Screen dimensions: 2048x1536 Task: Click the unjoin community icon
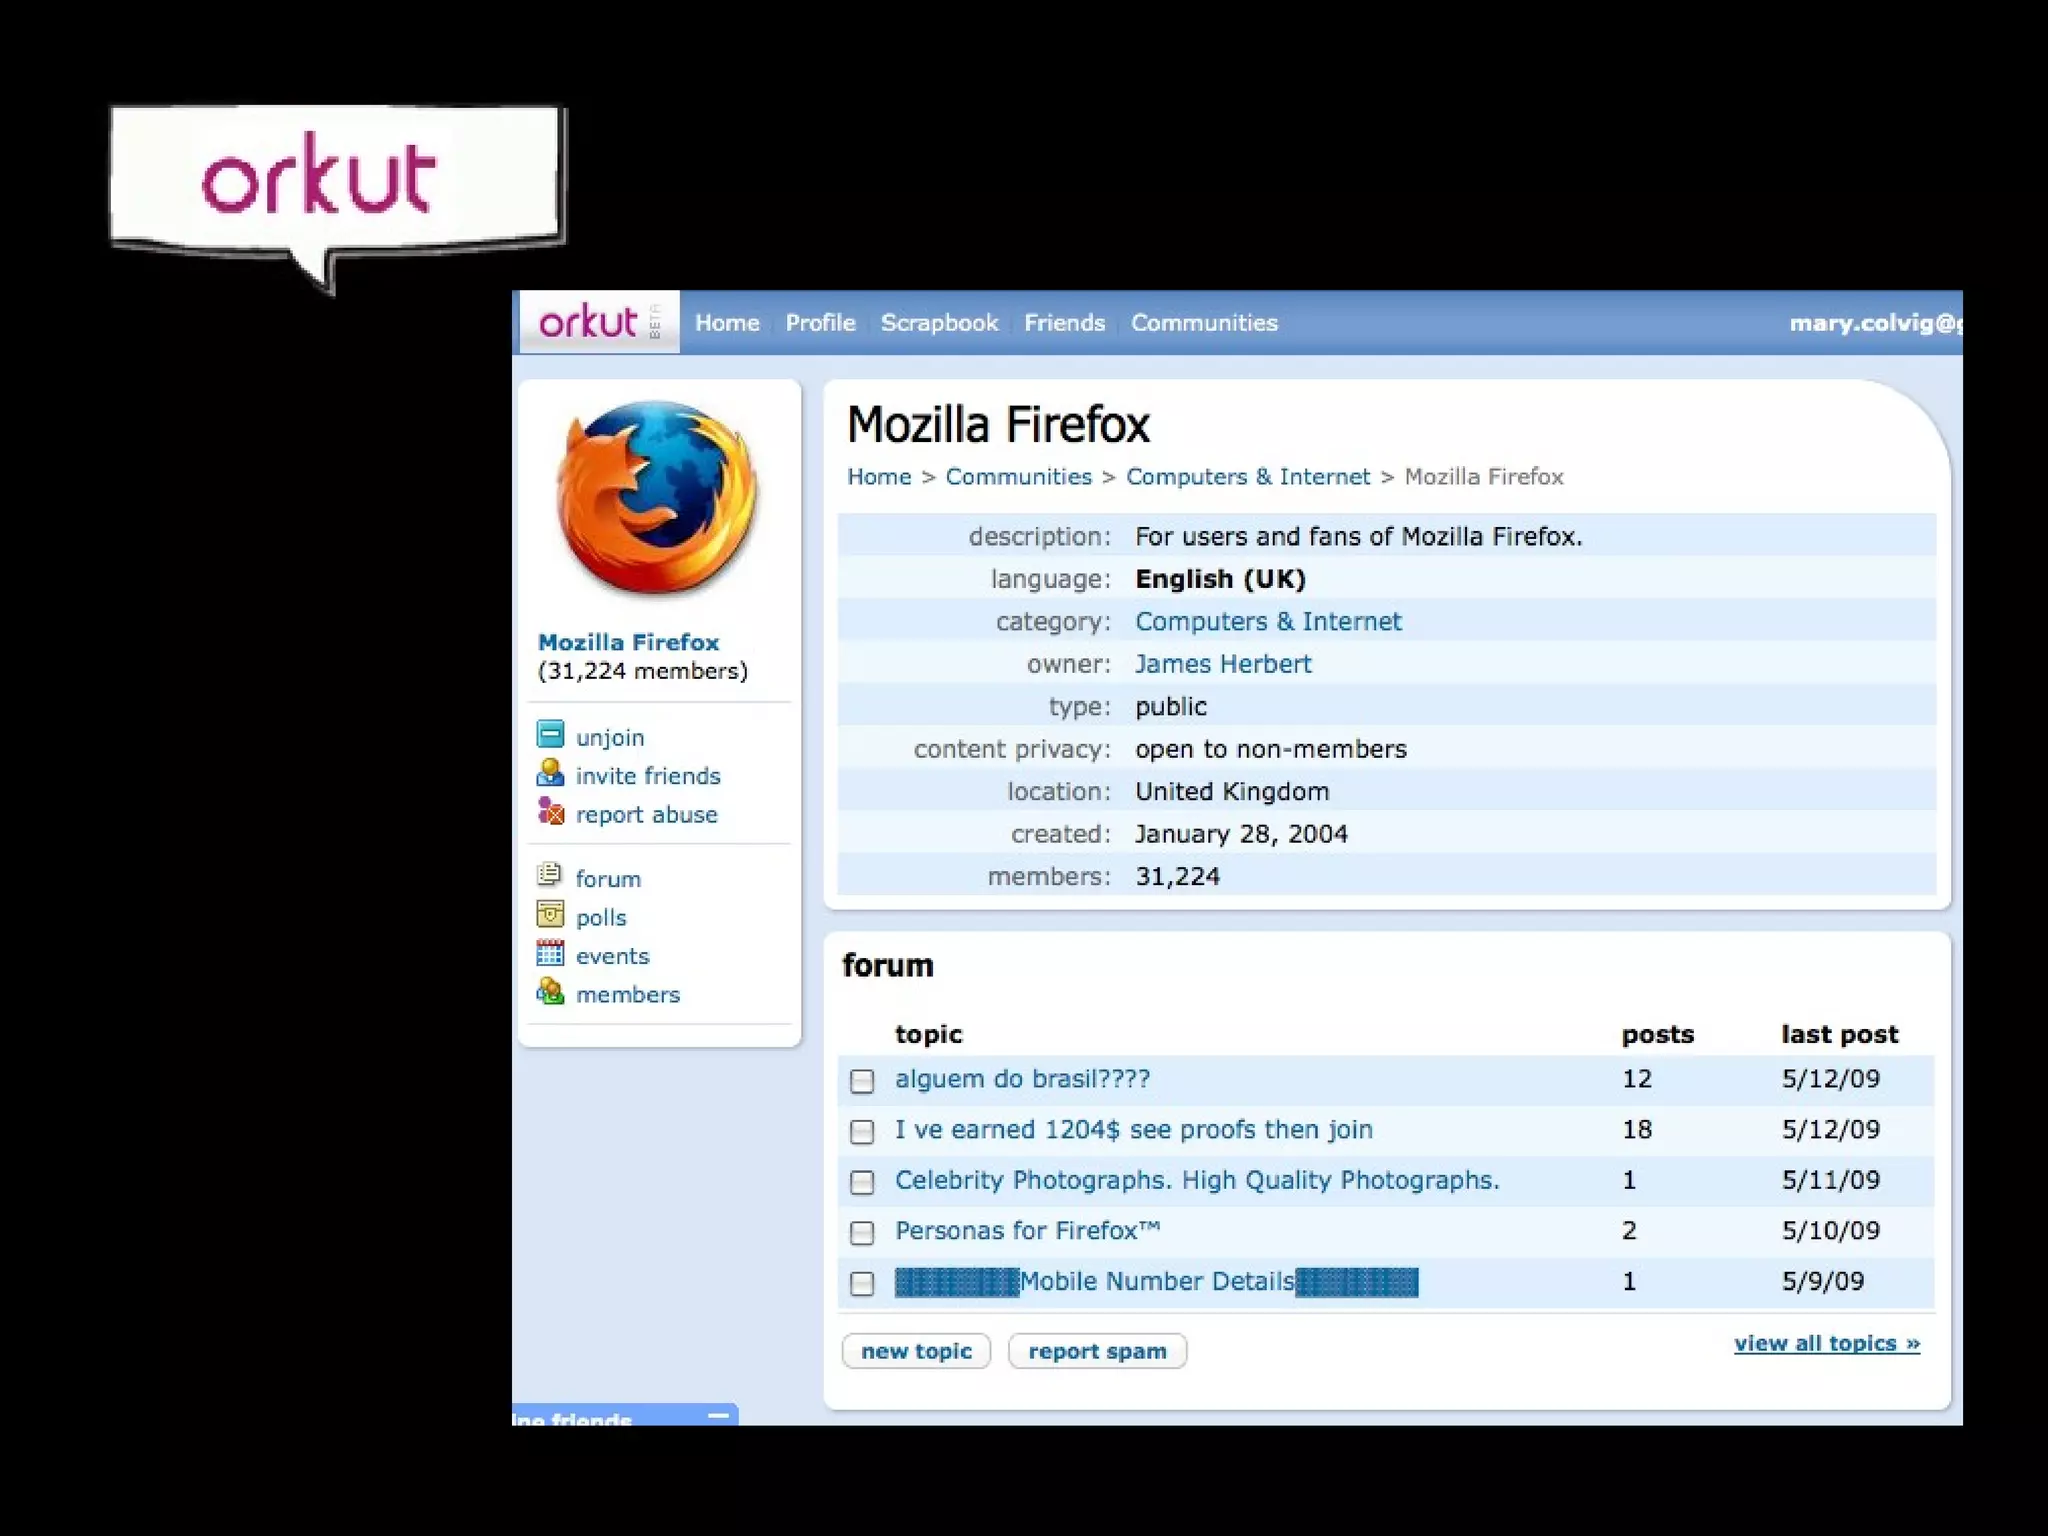click(x=550, y=735)
